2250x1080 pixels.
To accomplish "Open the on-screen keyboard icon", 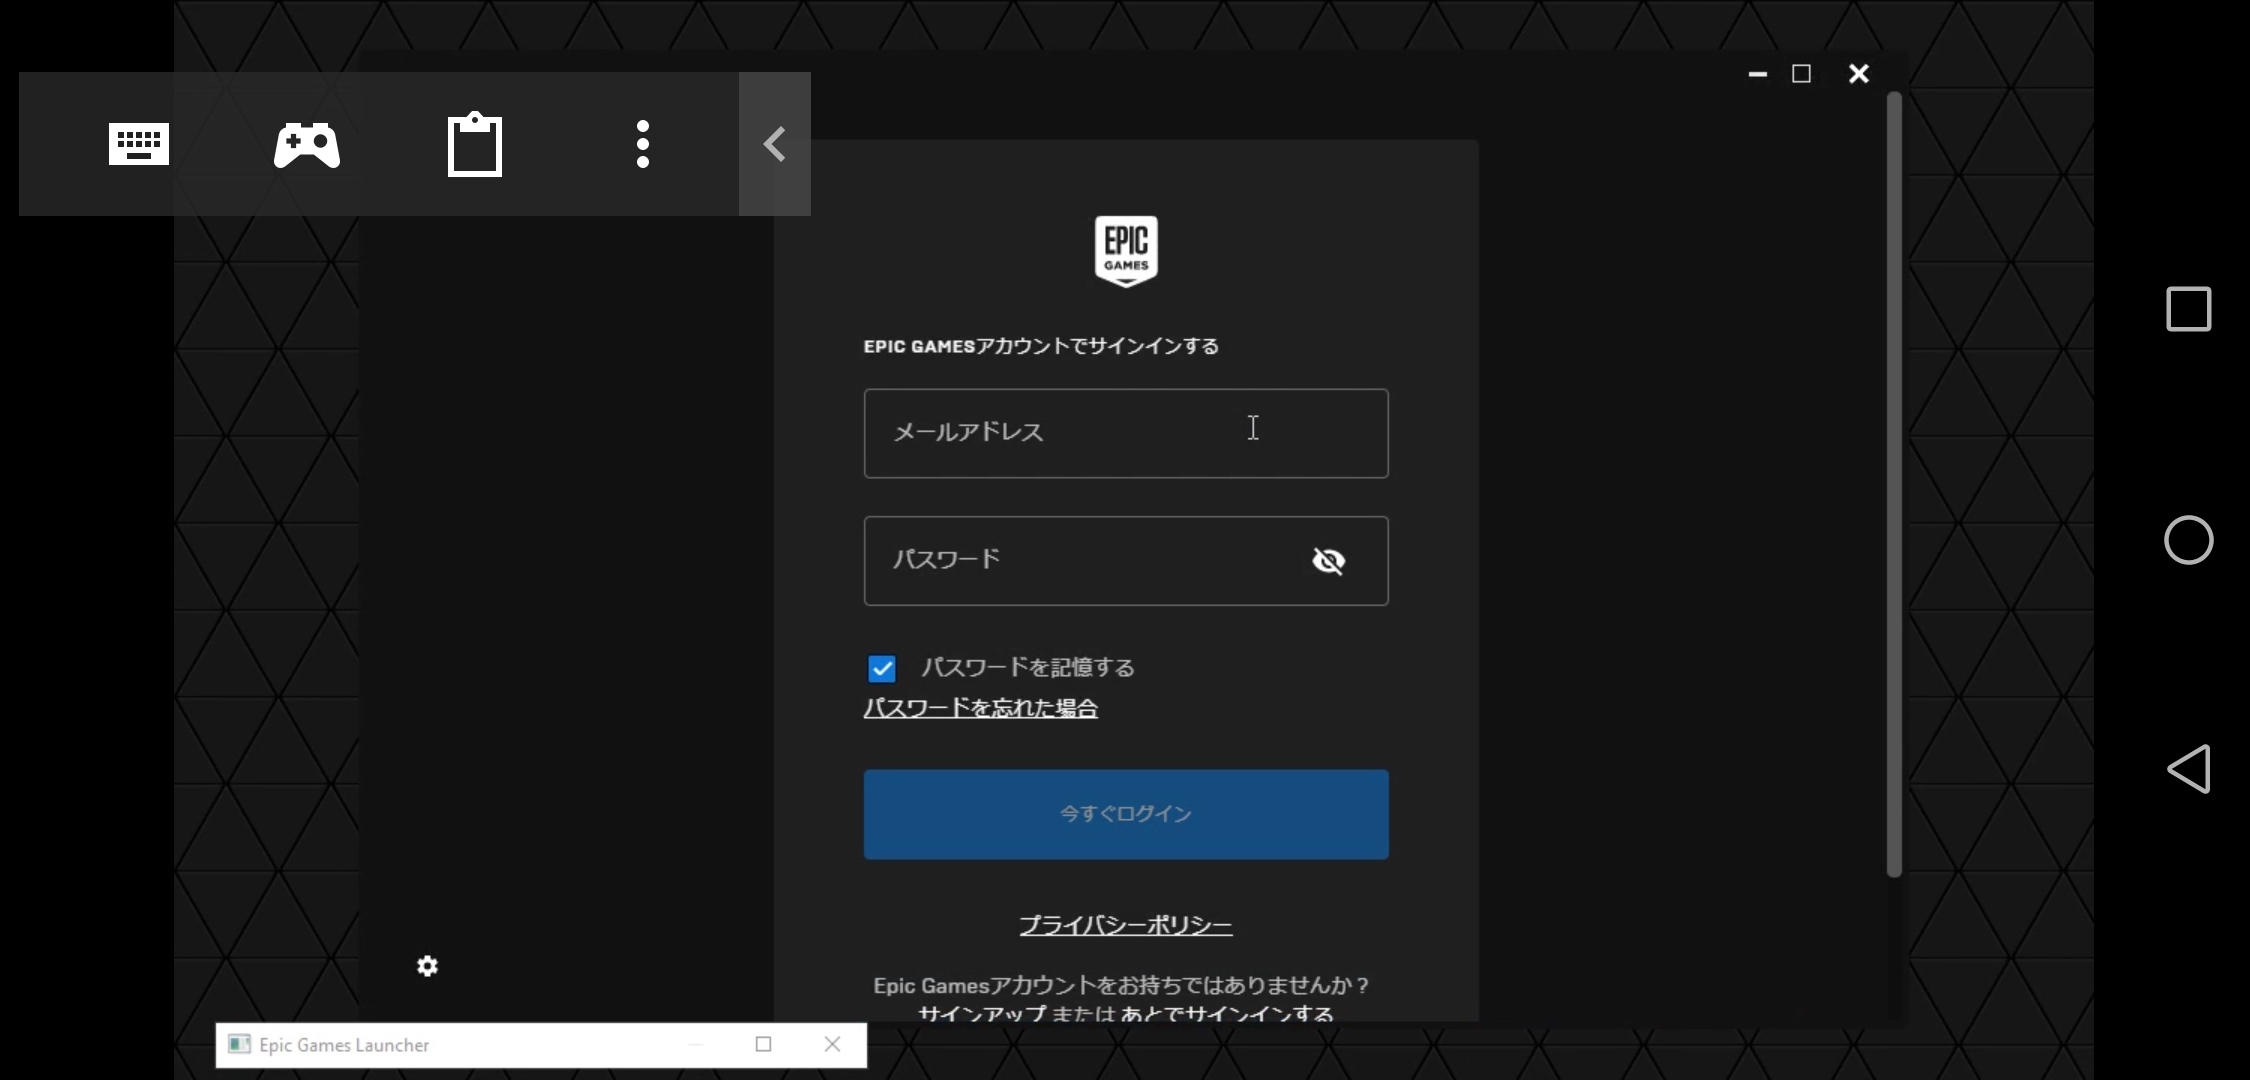I will coord(138,144).
